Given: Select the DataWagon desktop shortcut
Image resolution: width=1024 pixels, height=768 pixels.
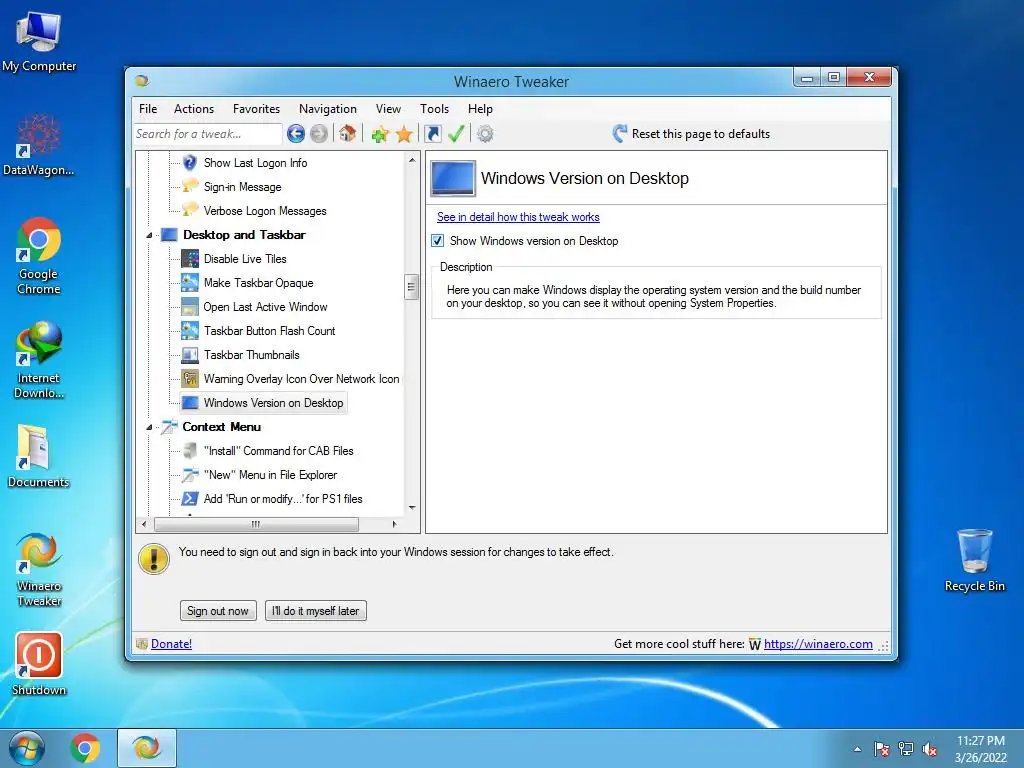Looking at the screenshot, I should click(39, 145).
